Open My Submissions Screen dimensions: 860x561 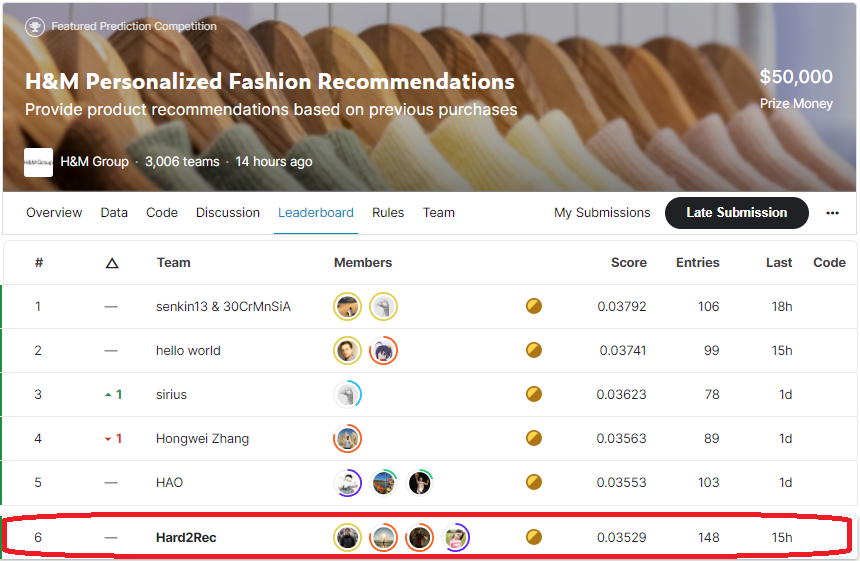(x=602, y=213)
